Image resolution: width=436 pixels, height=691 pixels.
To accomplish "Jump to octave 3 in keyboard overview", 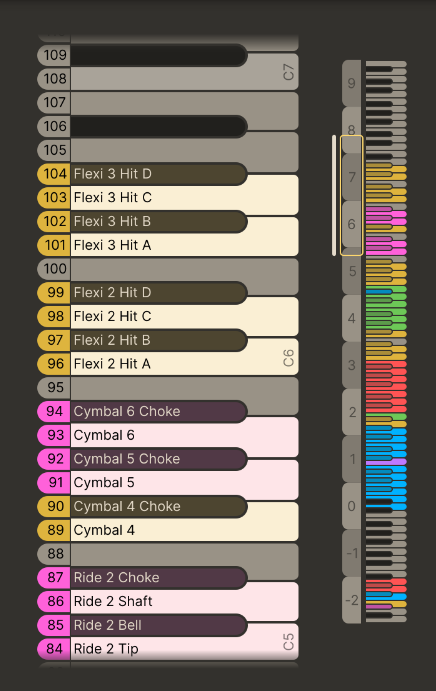I will pos(351,365).
